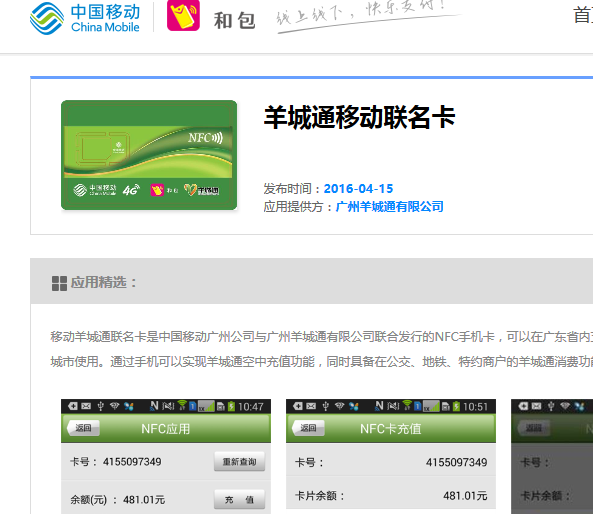
Task: Click the NFC icon in first screenshot status bar
Action: 154,406
